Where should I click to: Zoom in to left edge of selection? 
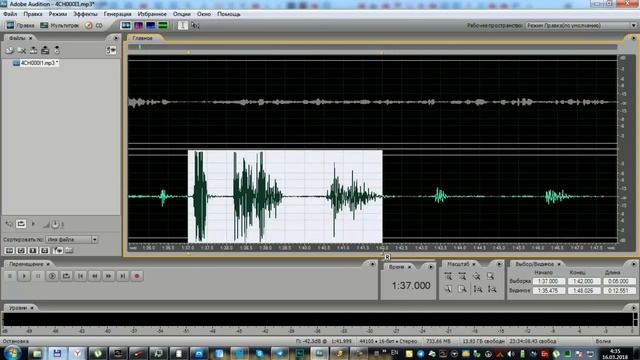448,289
